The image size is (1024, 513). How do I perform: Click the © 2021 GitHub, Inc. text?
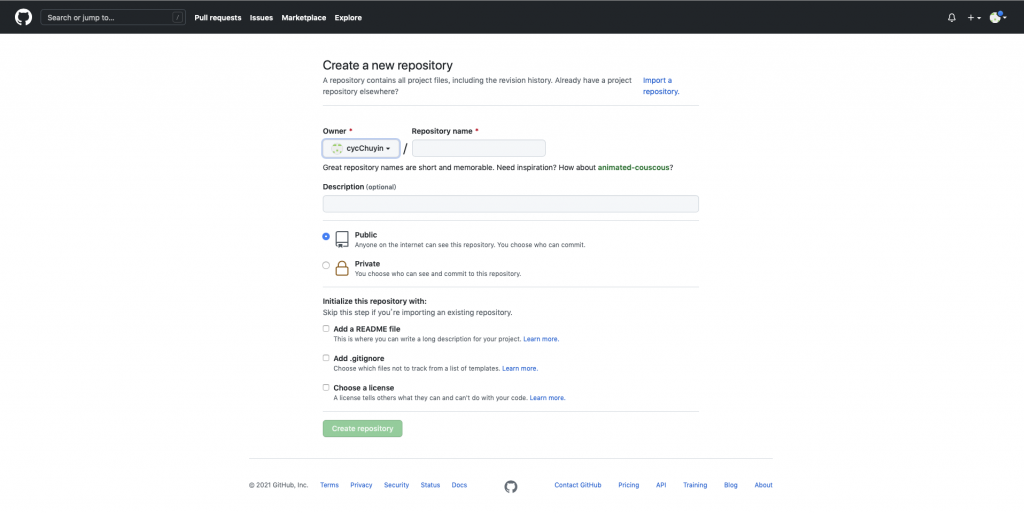tap(278, 485)
